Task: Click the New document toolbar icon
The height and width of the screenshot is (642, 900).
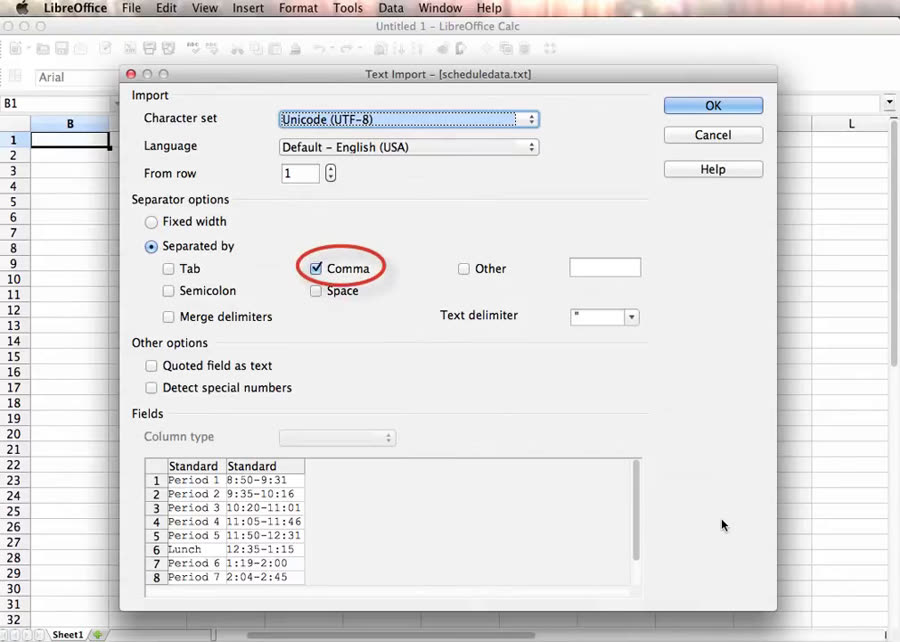Action: pyautogui.click(x=15, y=49)
